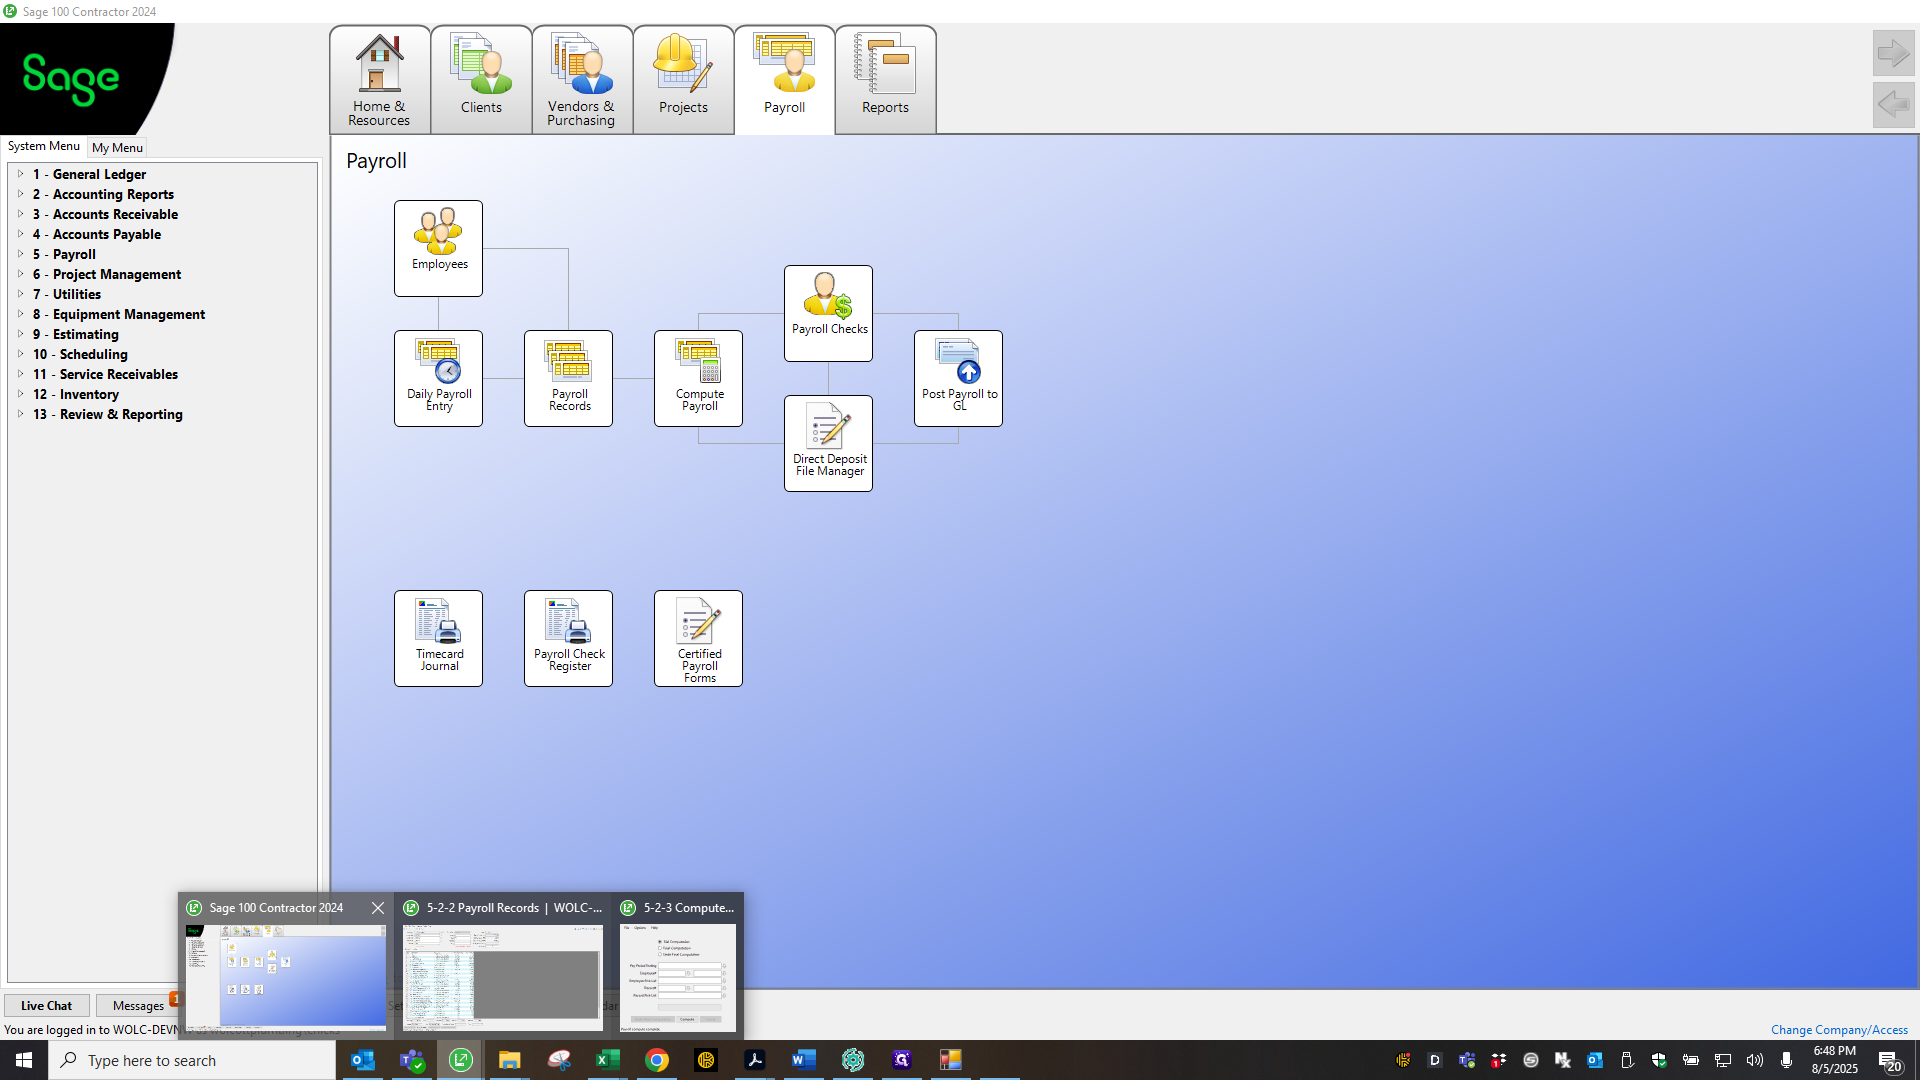Open Payroll Checks
Viewport: 1920px width, 1080px height.
[x=828, y=313]
